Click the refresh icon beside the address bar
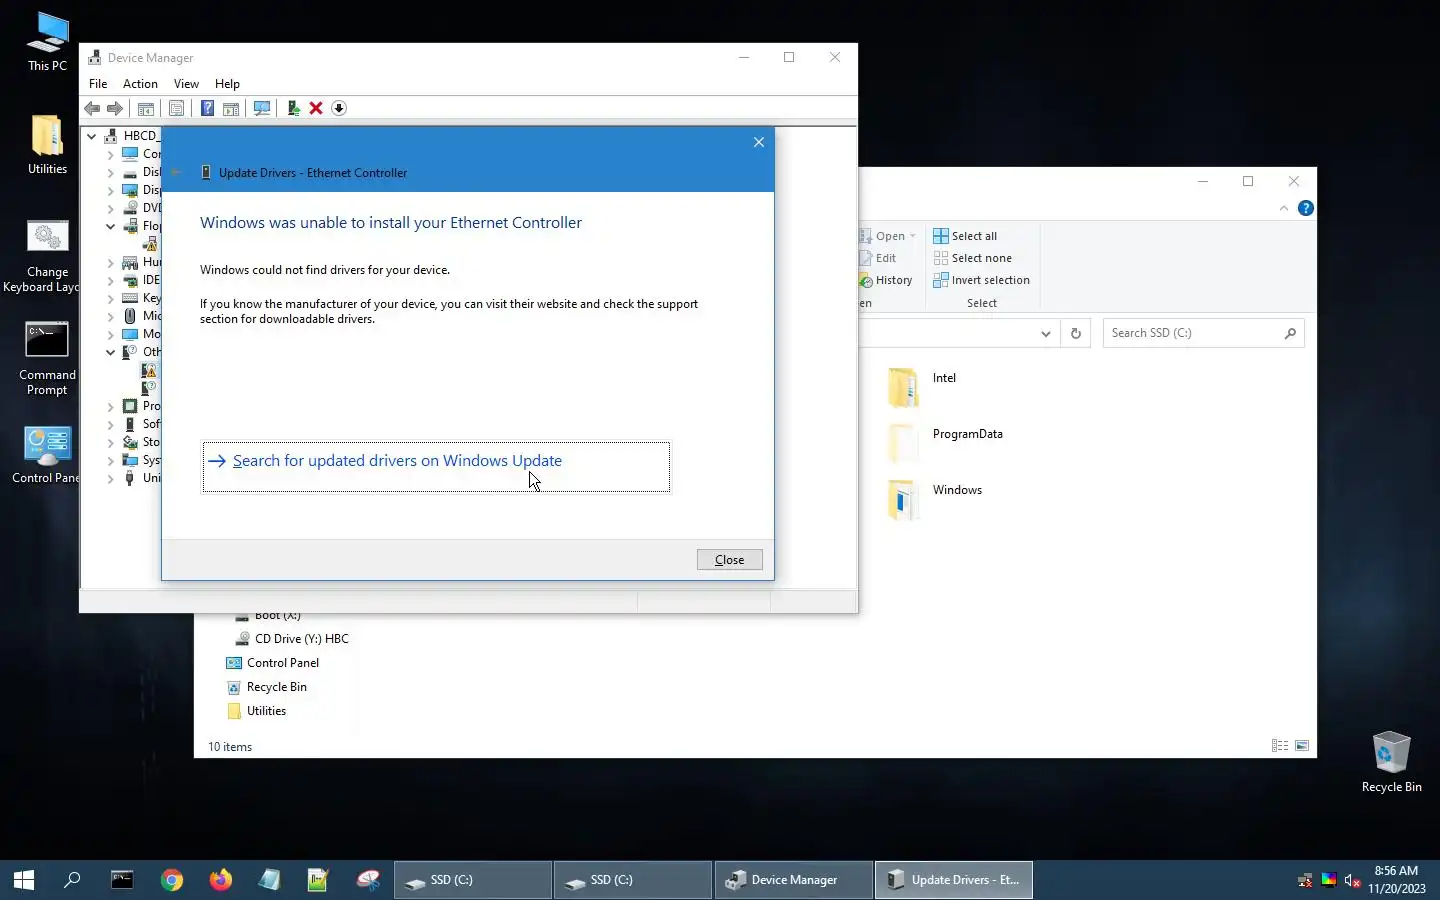The width and height of the screenshot is (1440, 900). point(1076,333)
